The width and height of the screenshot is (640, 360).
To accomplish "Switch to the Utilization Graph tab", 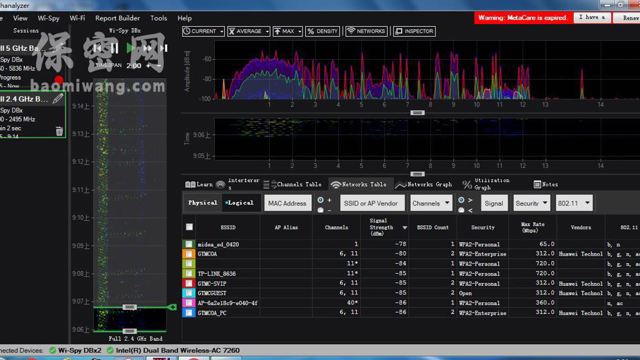I will point(486,184).
